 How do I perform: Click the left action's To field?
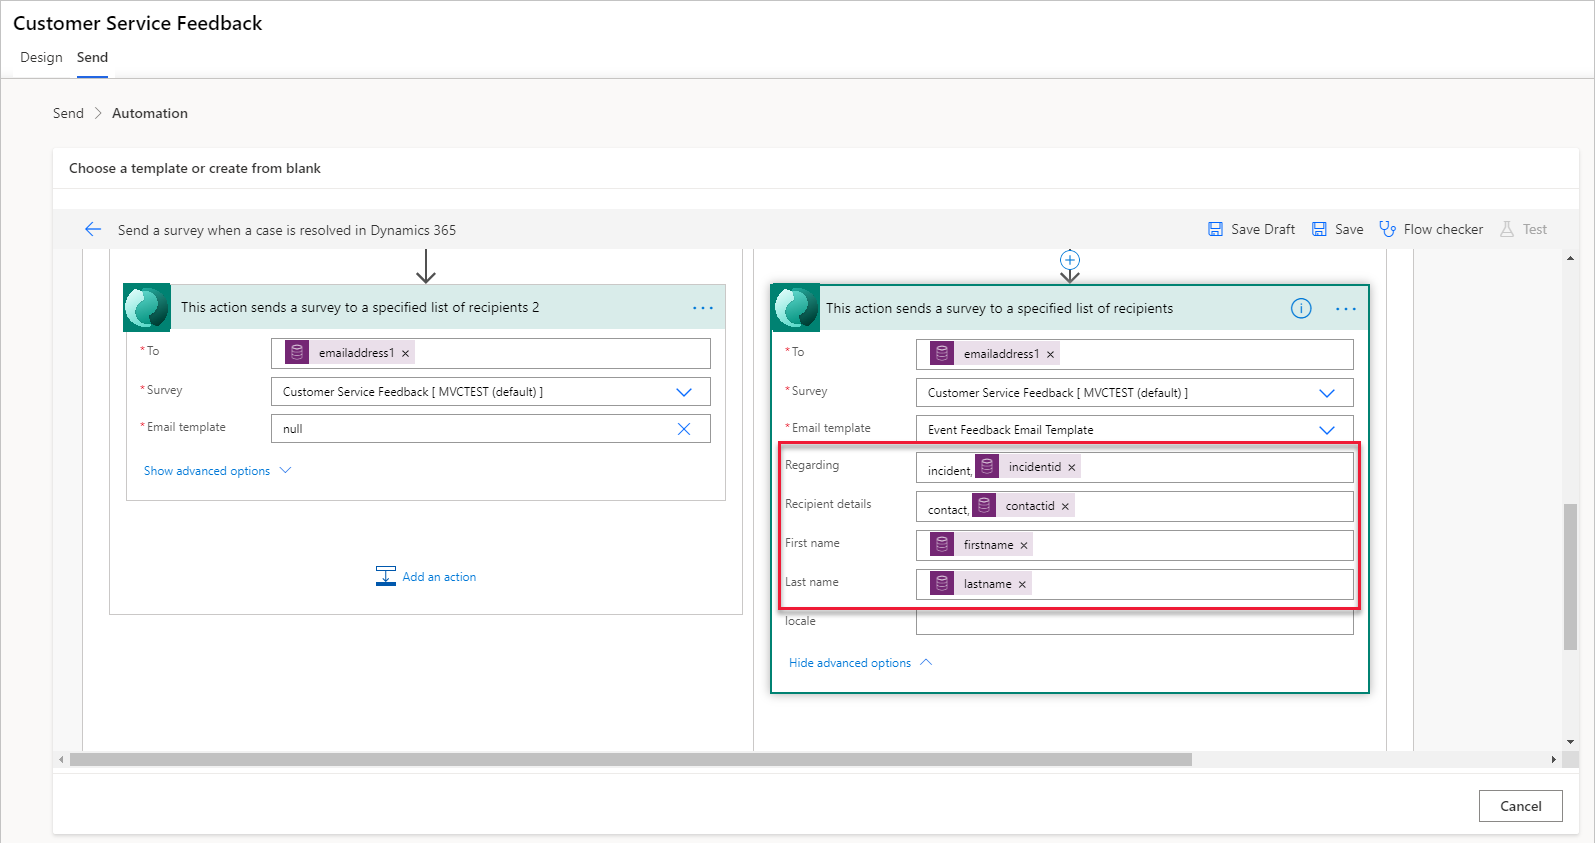click(490, 353)
